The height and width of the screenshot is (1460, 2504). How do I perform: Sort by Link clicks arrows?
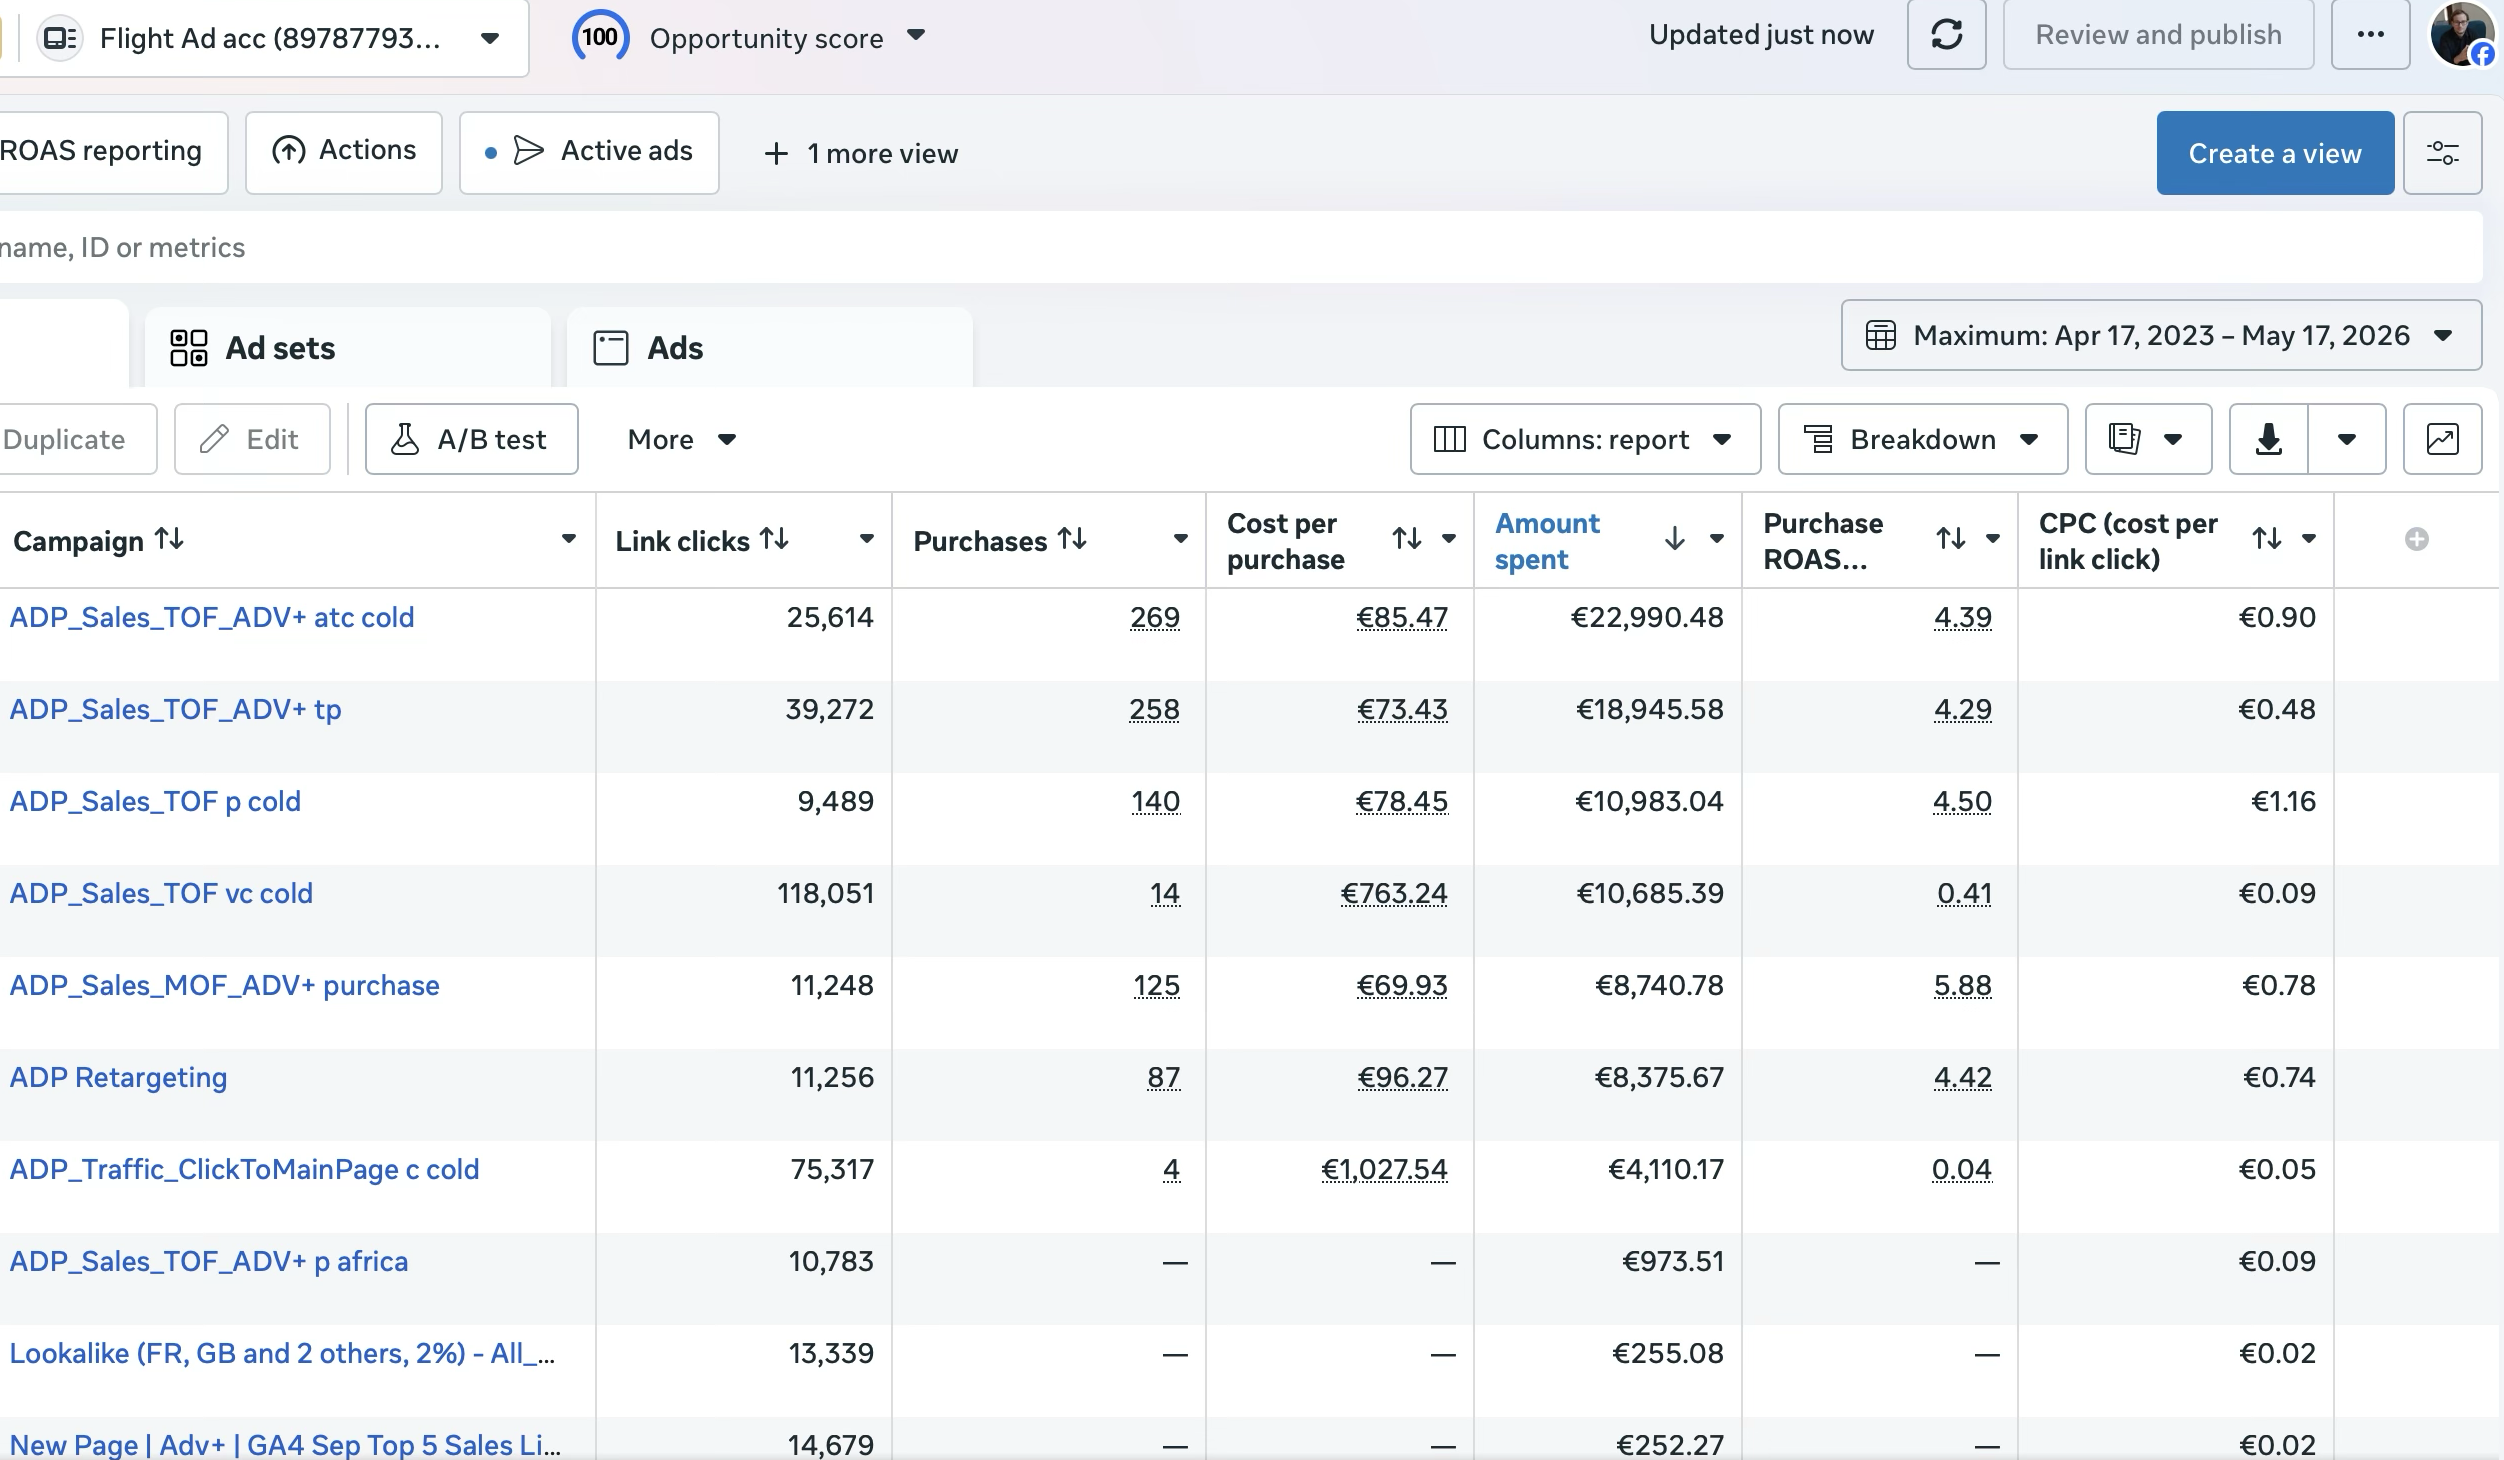[x=774, y=540]
